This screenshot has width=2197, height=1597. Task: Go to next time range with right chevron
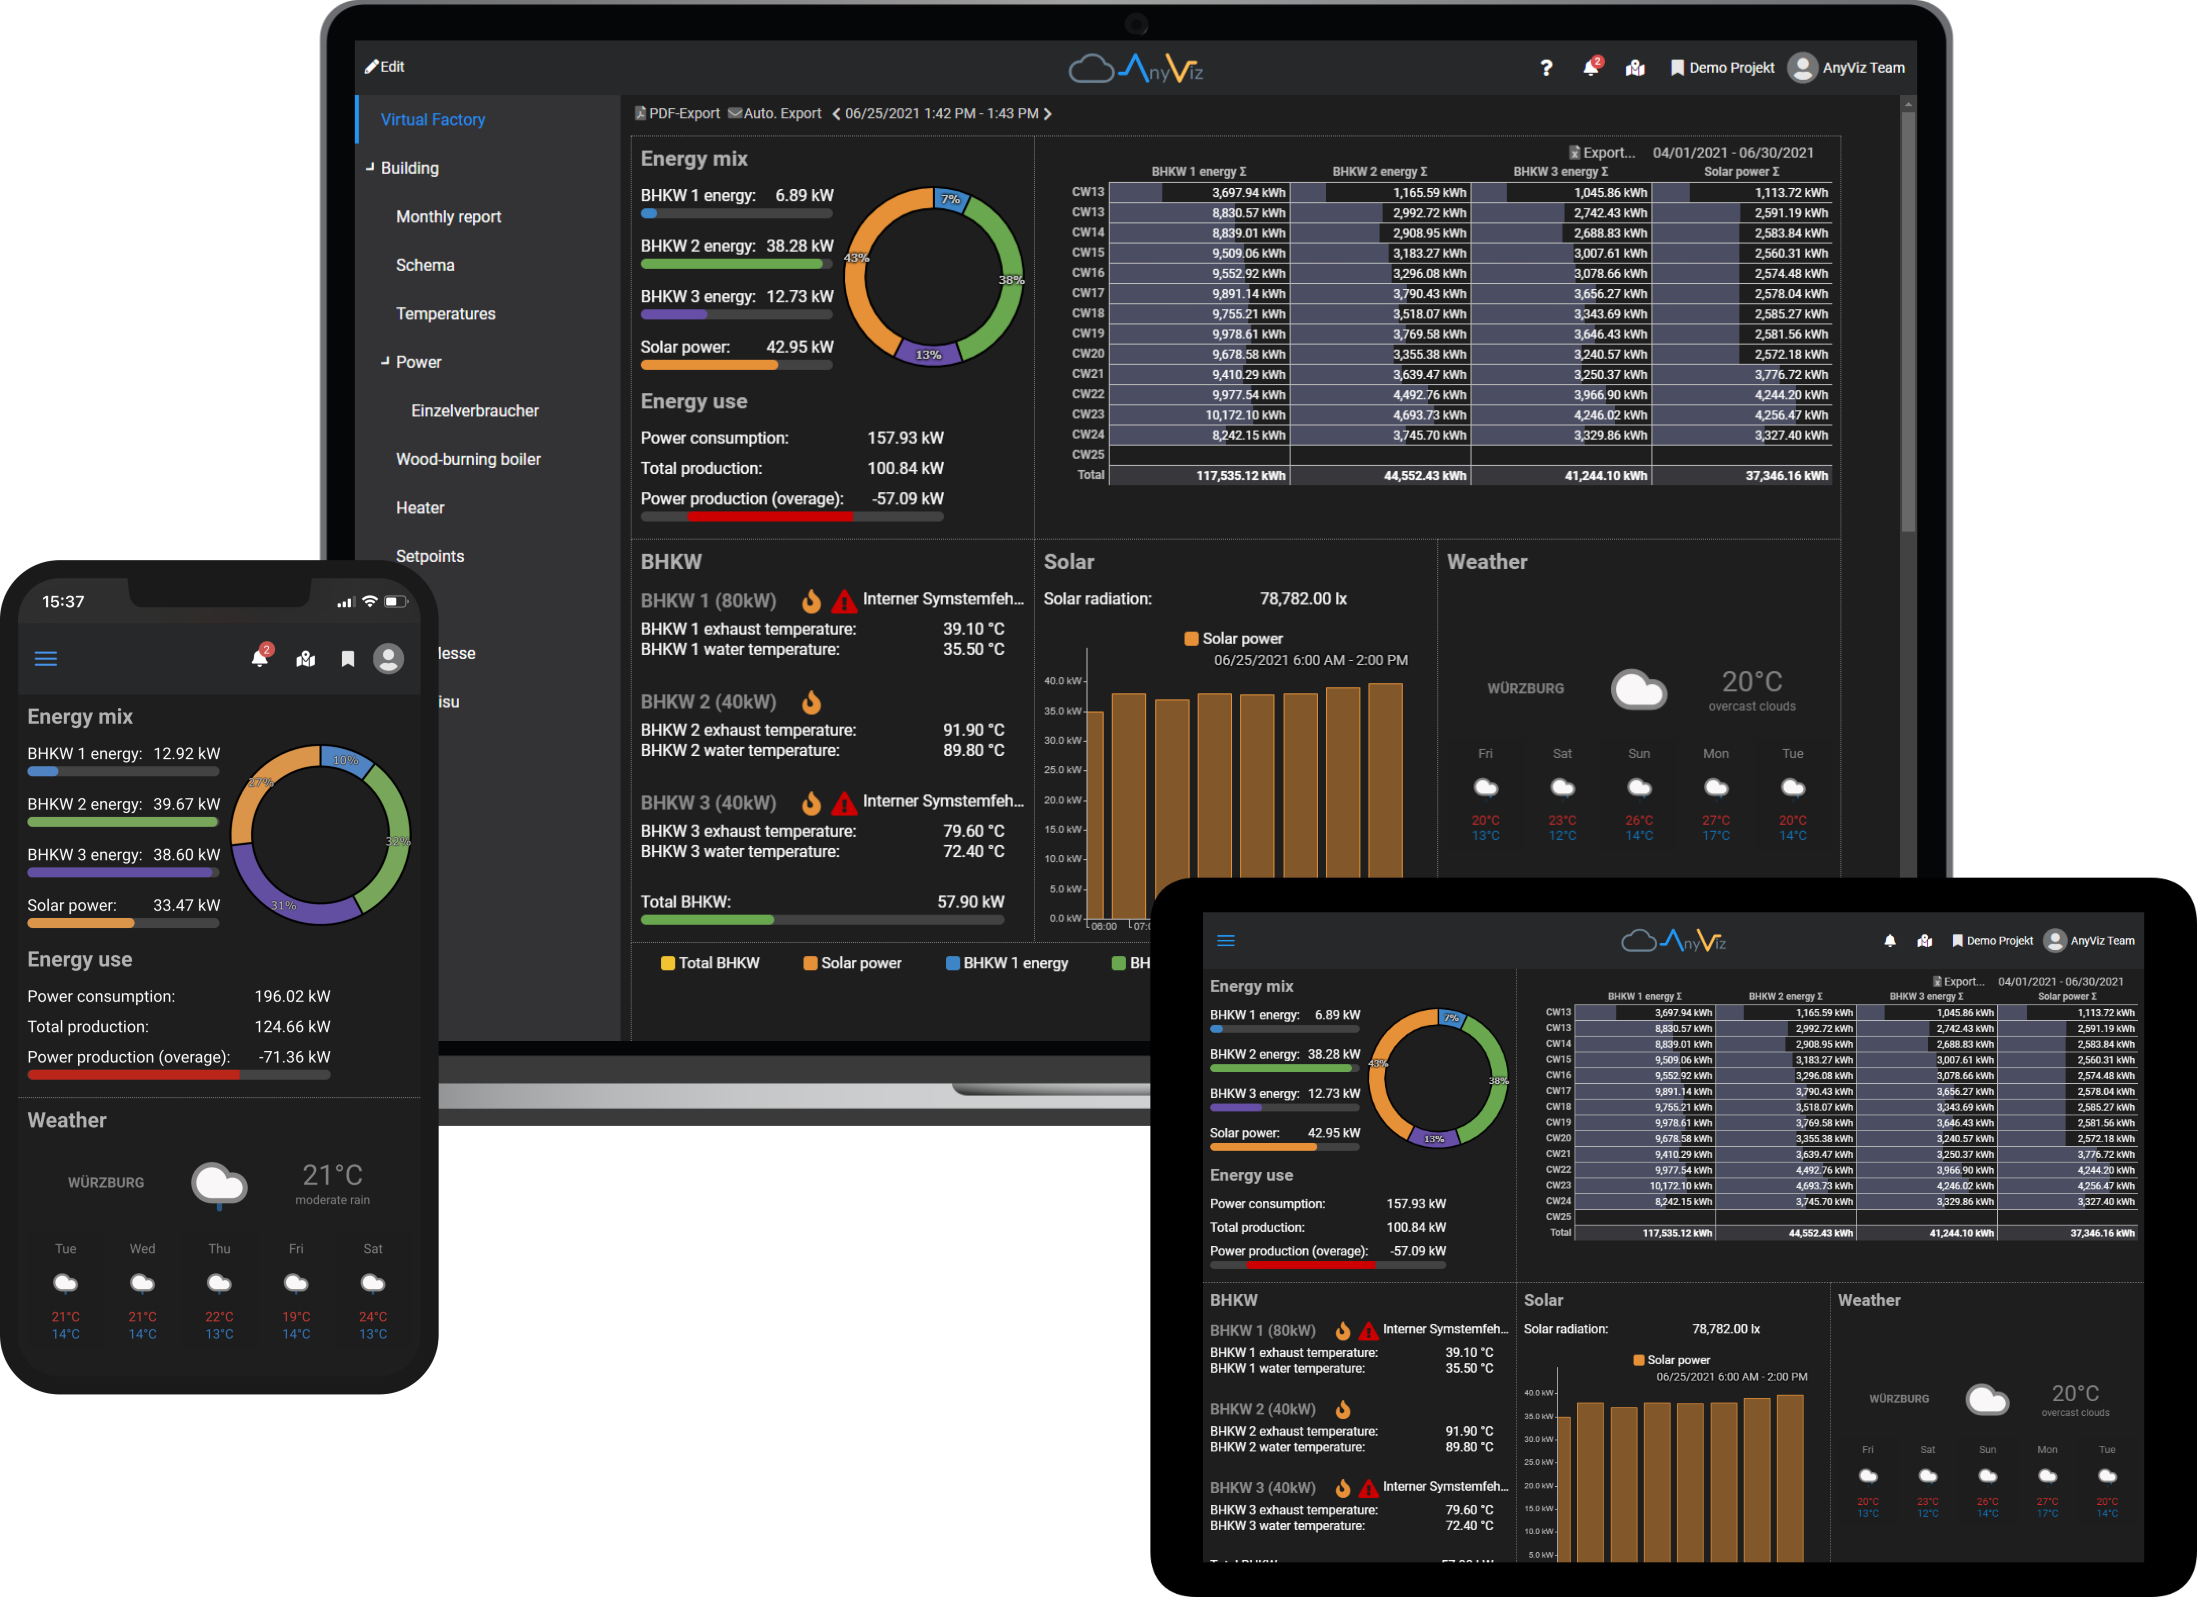1048,114
